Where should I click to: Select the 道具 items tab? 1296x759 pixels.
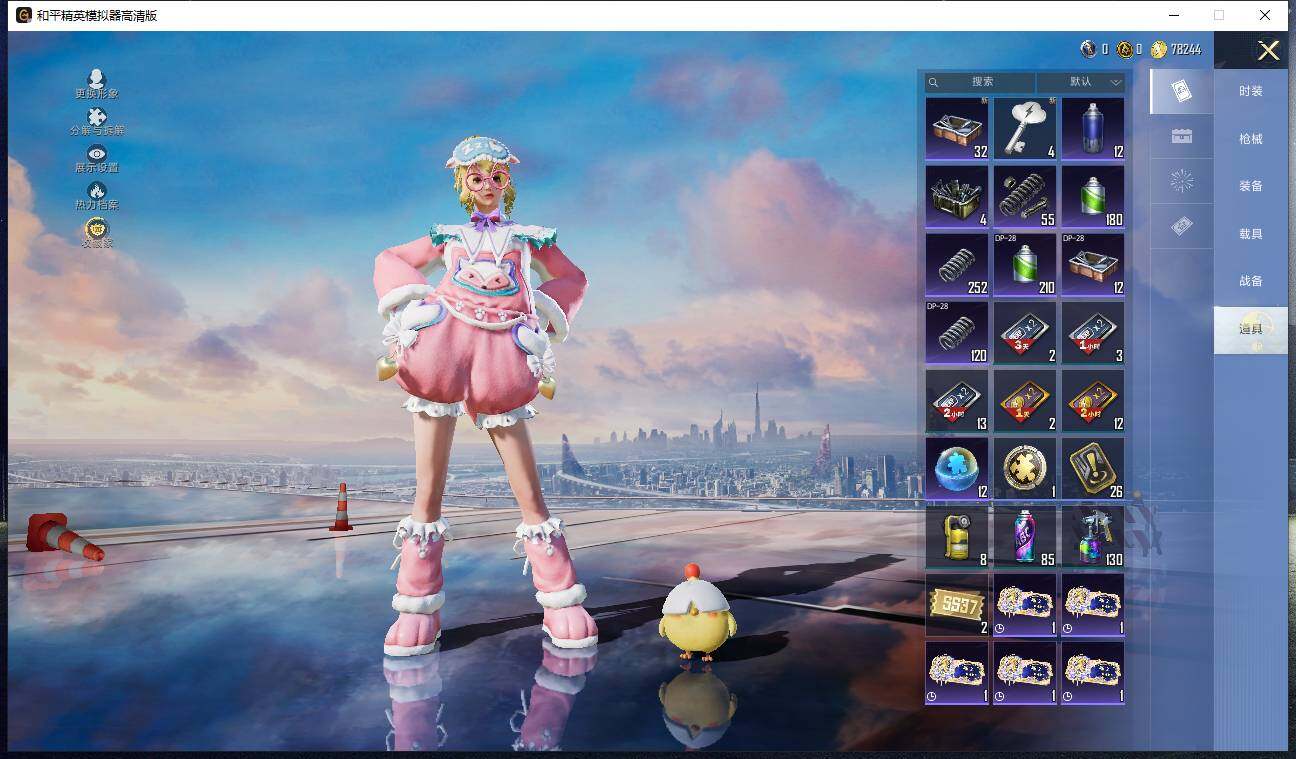1251,330
